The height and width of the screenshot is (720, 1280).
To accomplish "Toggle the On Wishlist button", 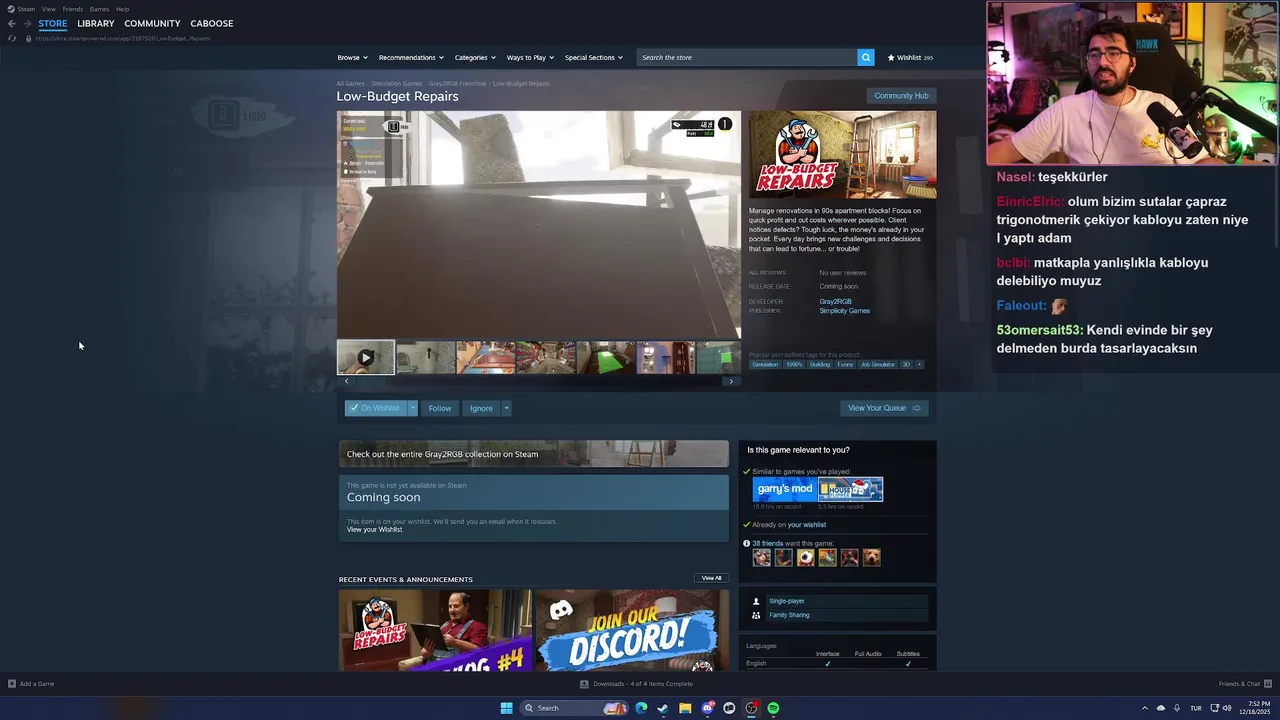I will coord(375,408).
